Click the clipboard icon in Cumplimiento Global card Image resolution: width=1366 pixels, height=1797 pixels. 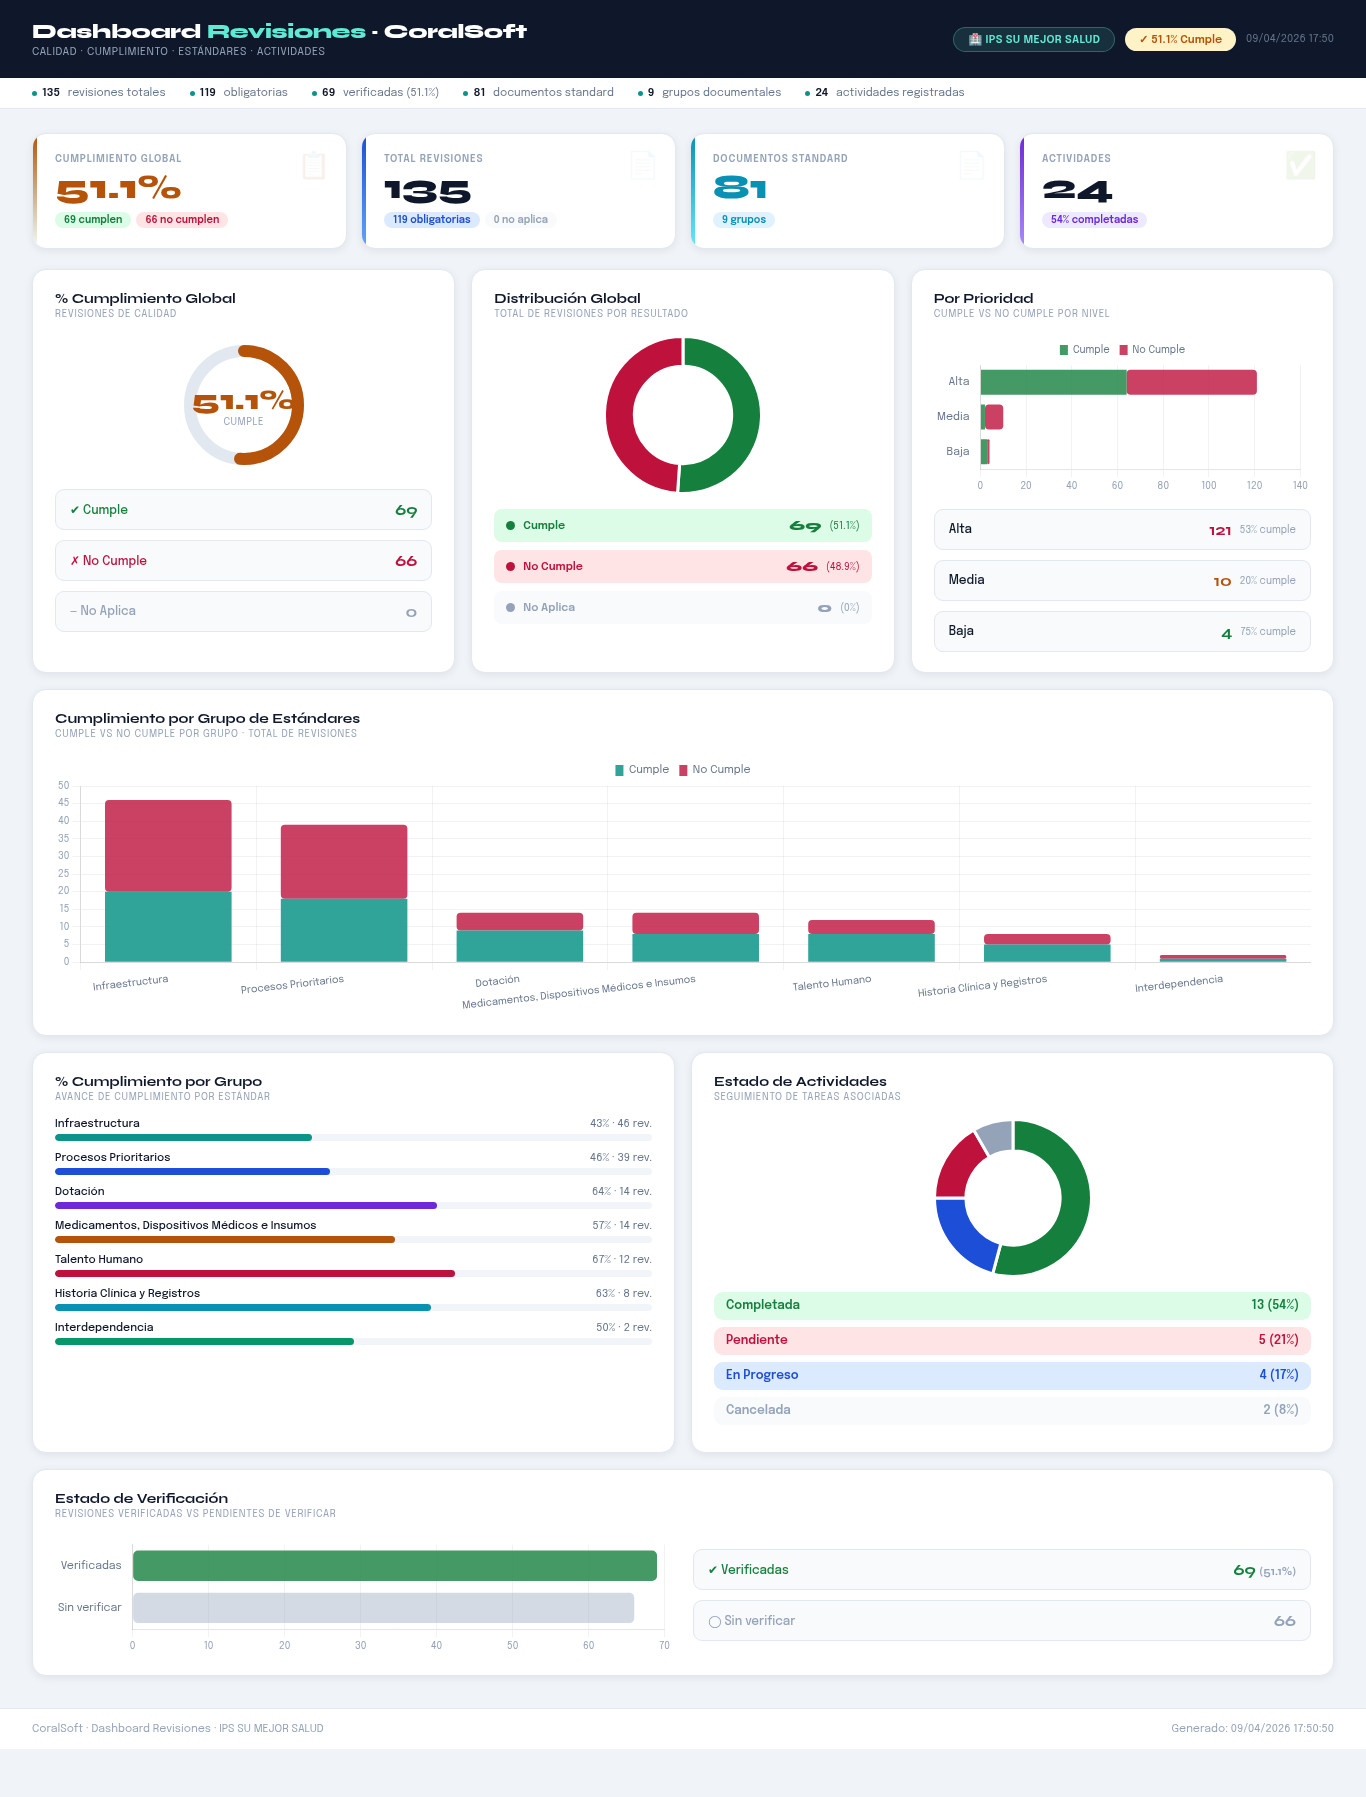coord(314,165)
